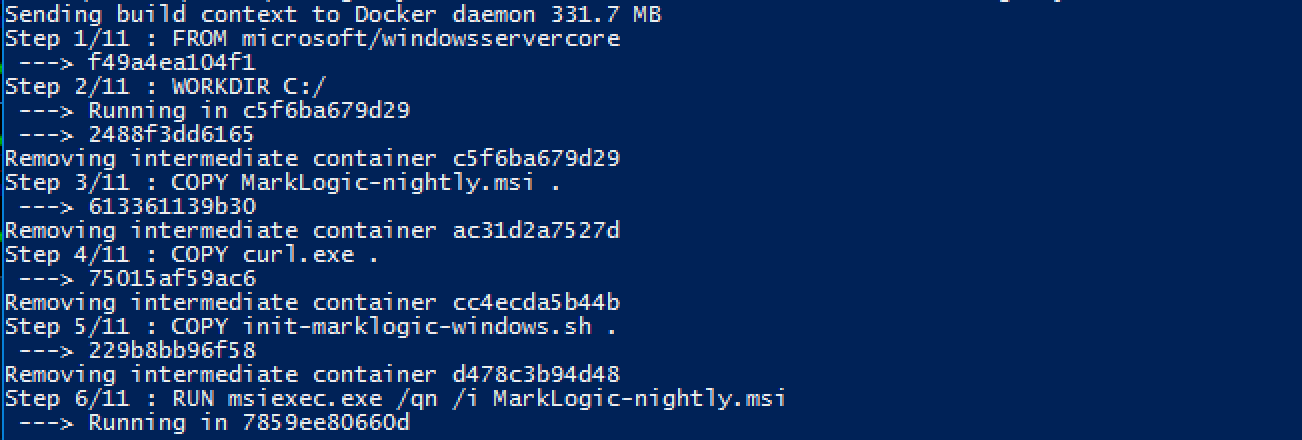Click MarkLogic-nightly.msi in the Step 6/11 line
The height and width of the screenshot is (440, 1302).
pos(639,399)
